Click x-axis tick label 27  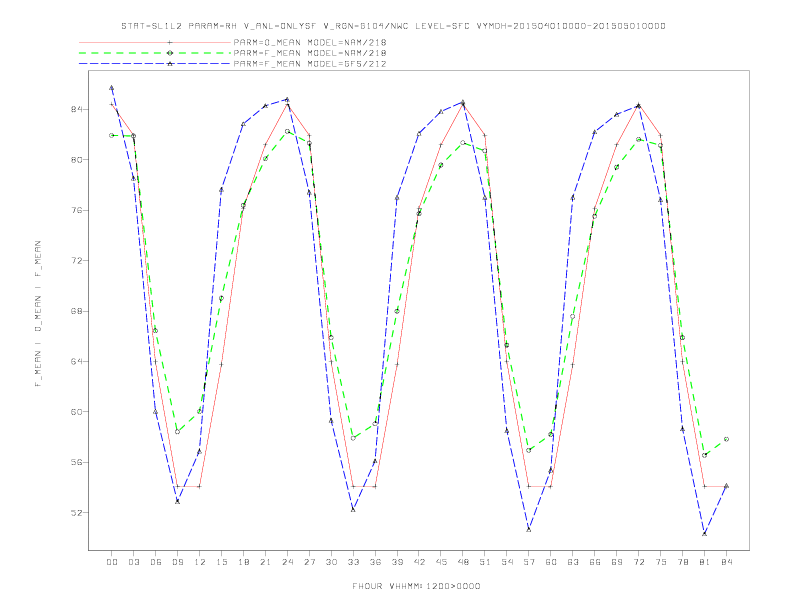[310, 562]
